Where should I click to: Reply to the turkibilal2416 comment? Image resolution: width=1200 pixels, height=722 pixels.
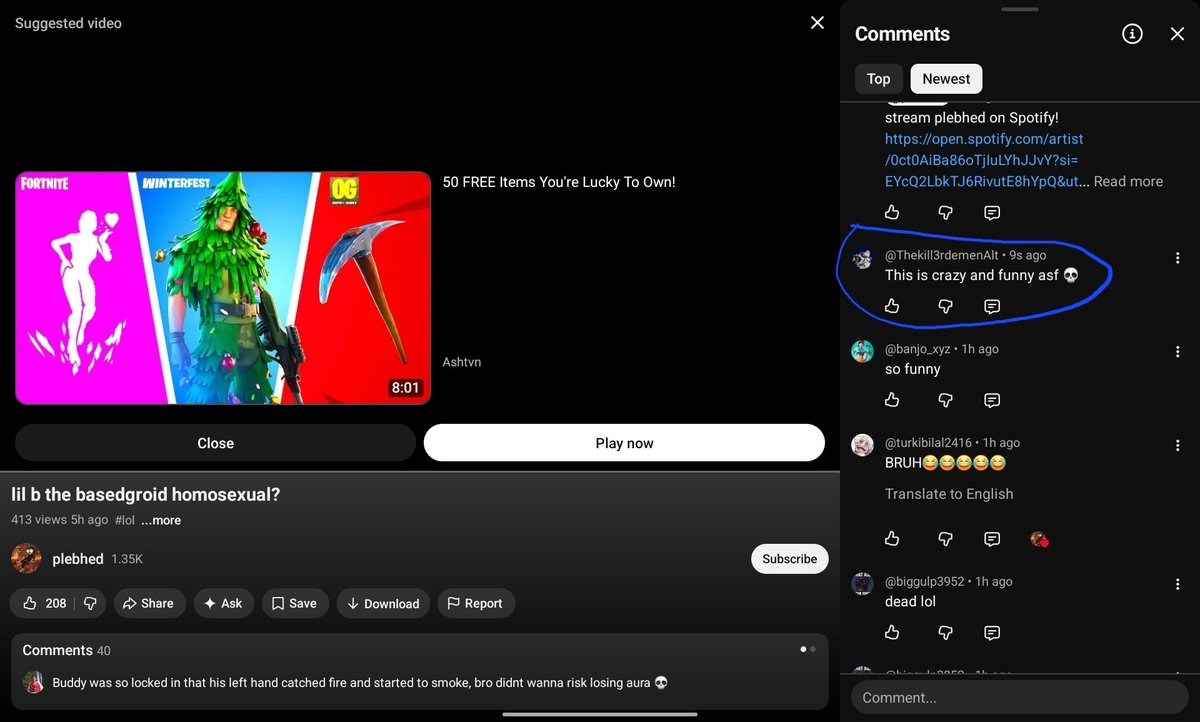pos(992,539)
